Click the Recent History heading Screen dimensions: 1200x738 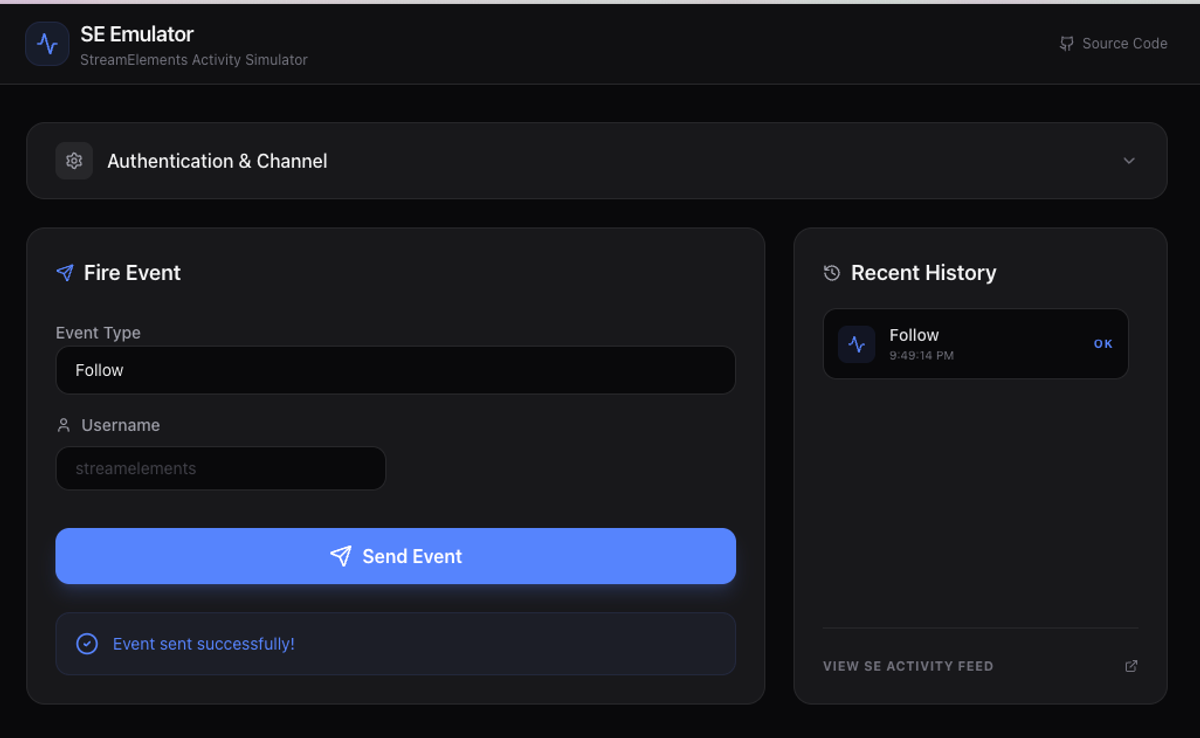coord(923,273)
